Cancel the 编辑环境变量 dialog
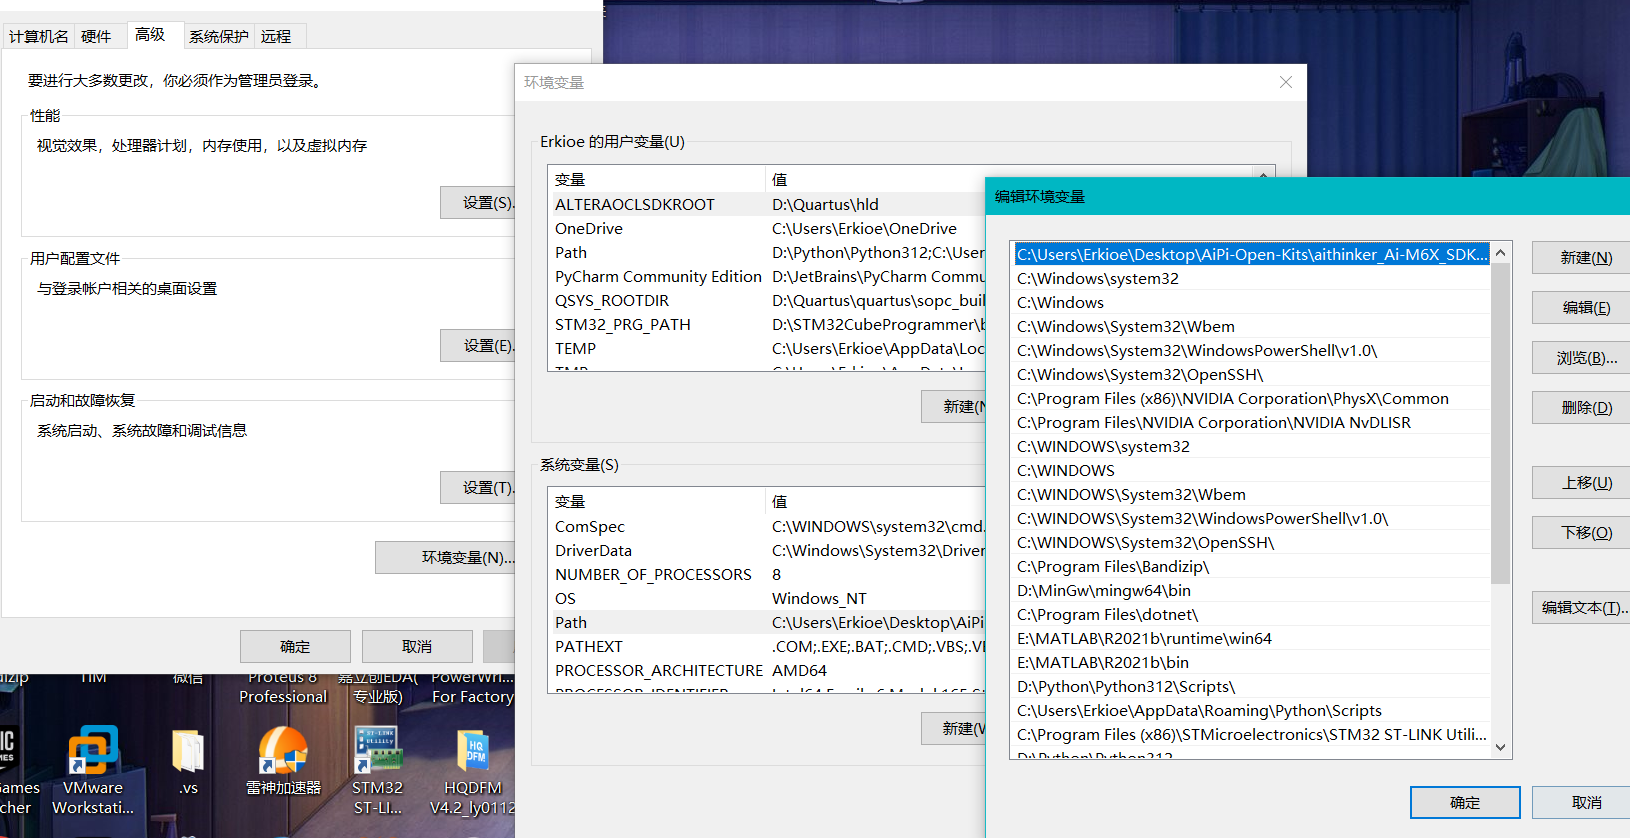This screenshot has height=838, width=1630. 1583,802
